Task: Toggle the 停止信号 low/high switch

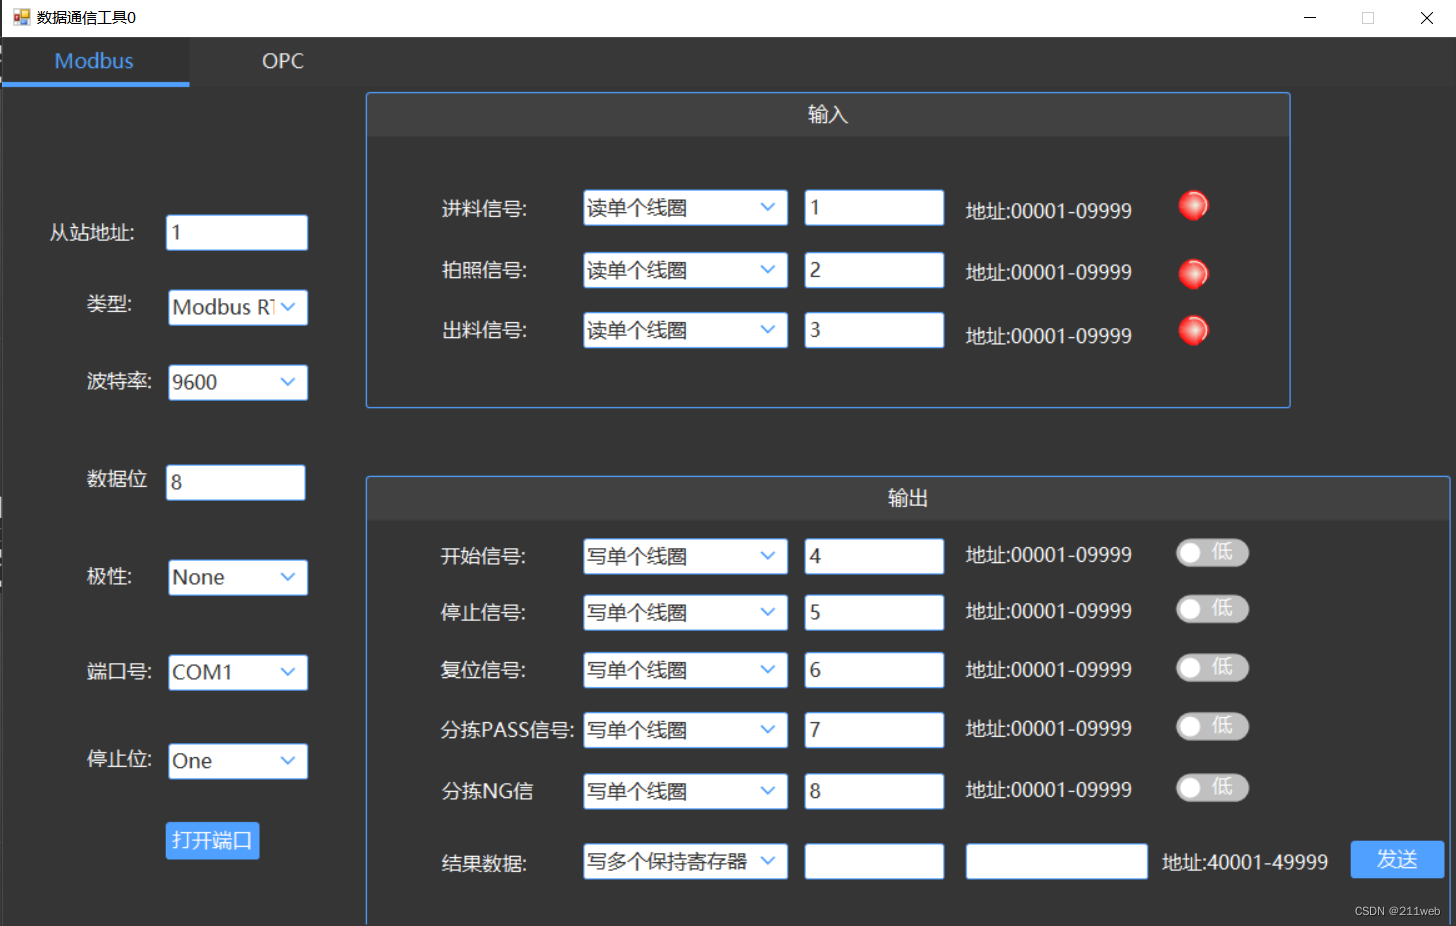Action: click(x=1211, y=609)
